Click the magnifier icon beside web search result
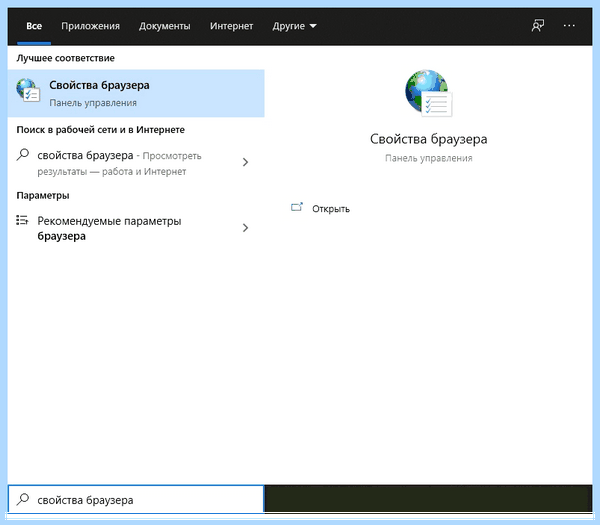This screenshot has height=525, width=600. tap(23, 155)
